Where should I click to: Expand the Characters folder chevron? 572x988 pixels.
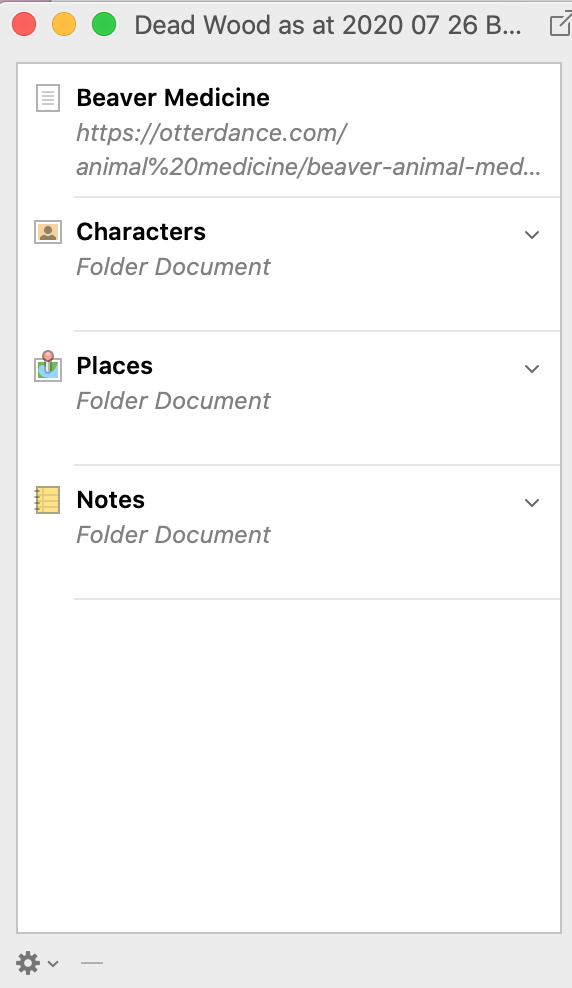coord(532,235)
